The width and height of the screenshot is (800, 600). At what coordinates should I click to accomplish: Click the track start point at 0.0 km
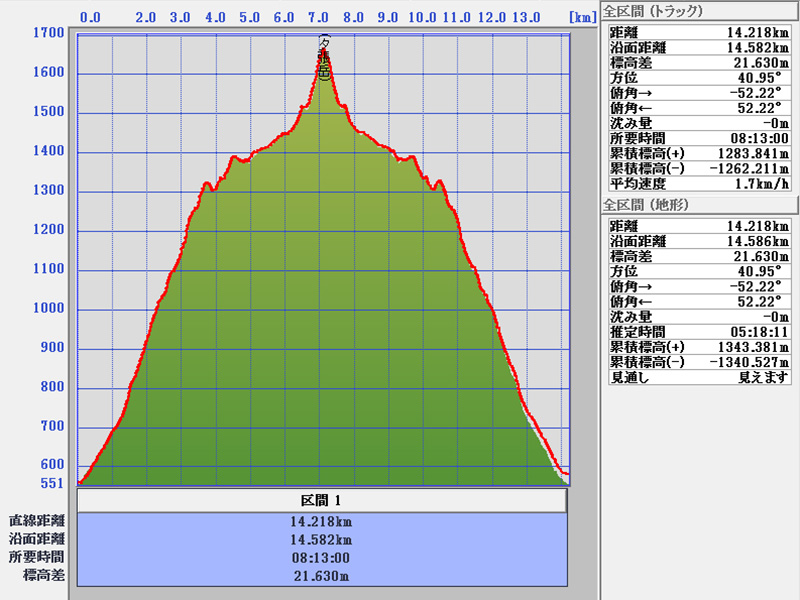(x=80, y=482)
